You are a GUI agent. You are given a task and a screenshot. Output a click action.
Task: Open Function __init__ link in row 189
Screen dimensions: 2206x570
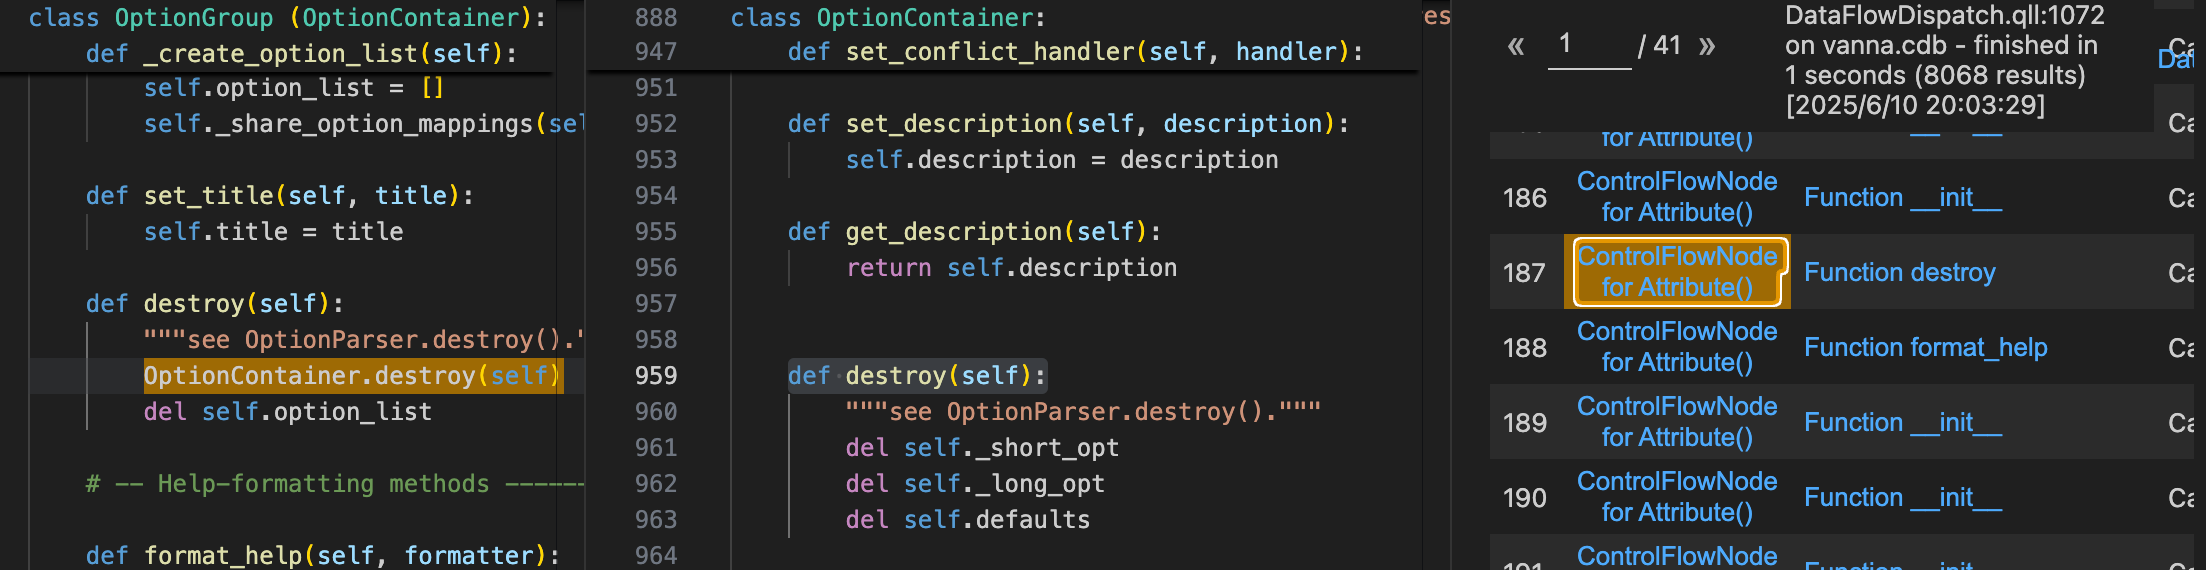[1902, 422]
